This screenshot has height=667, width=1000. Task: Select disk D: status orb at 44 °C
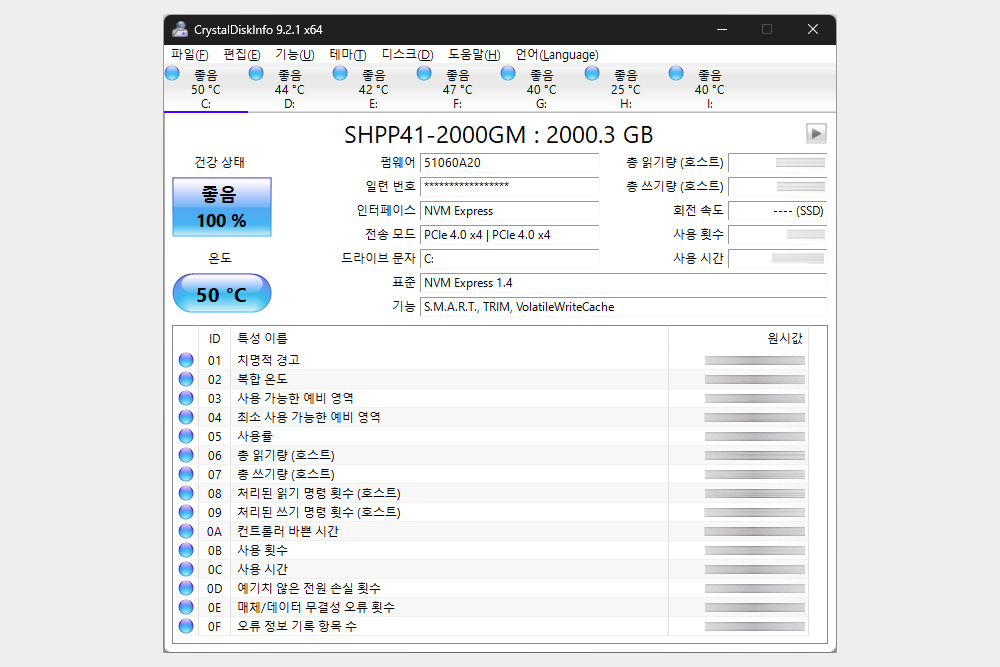[x=256, y=73]
